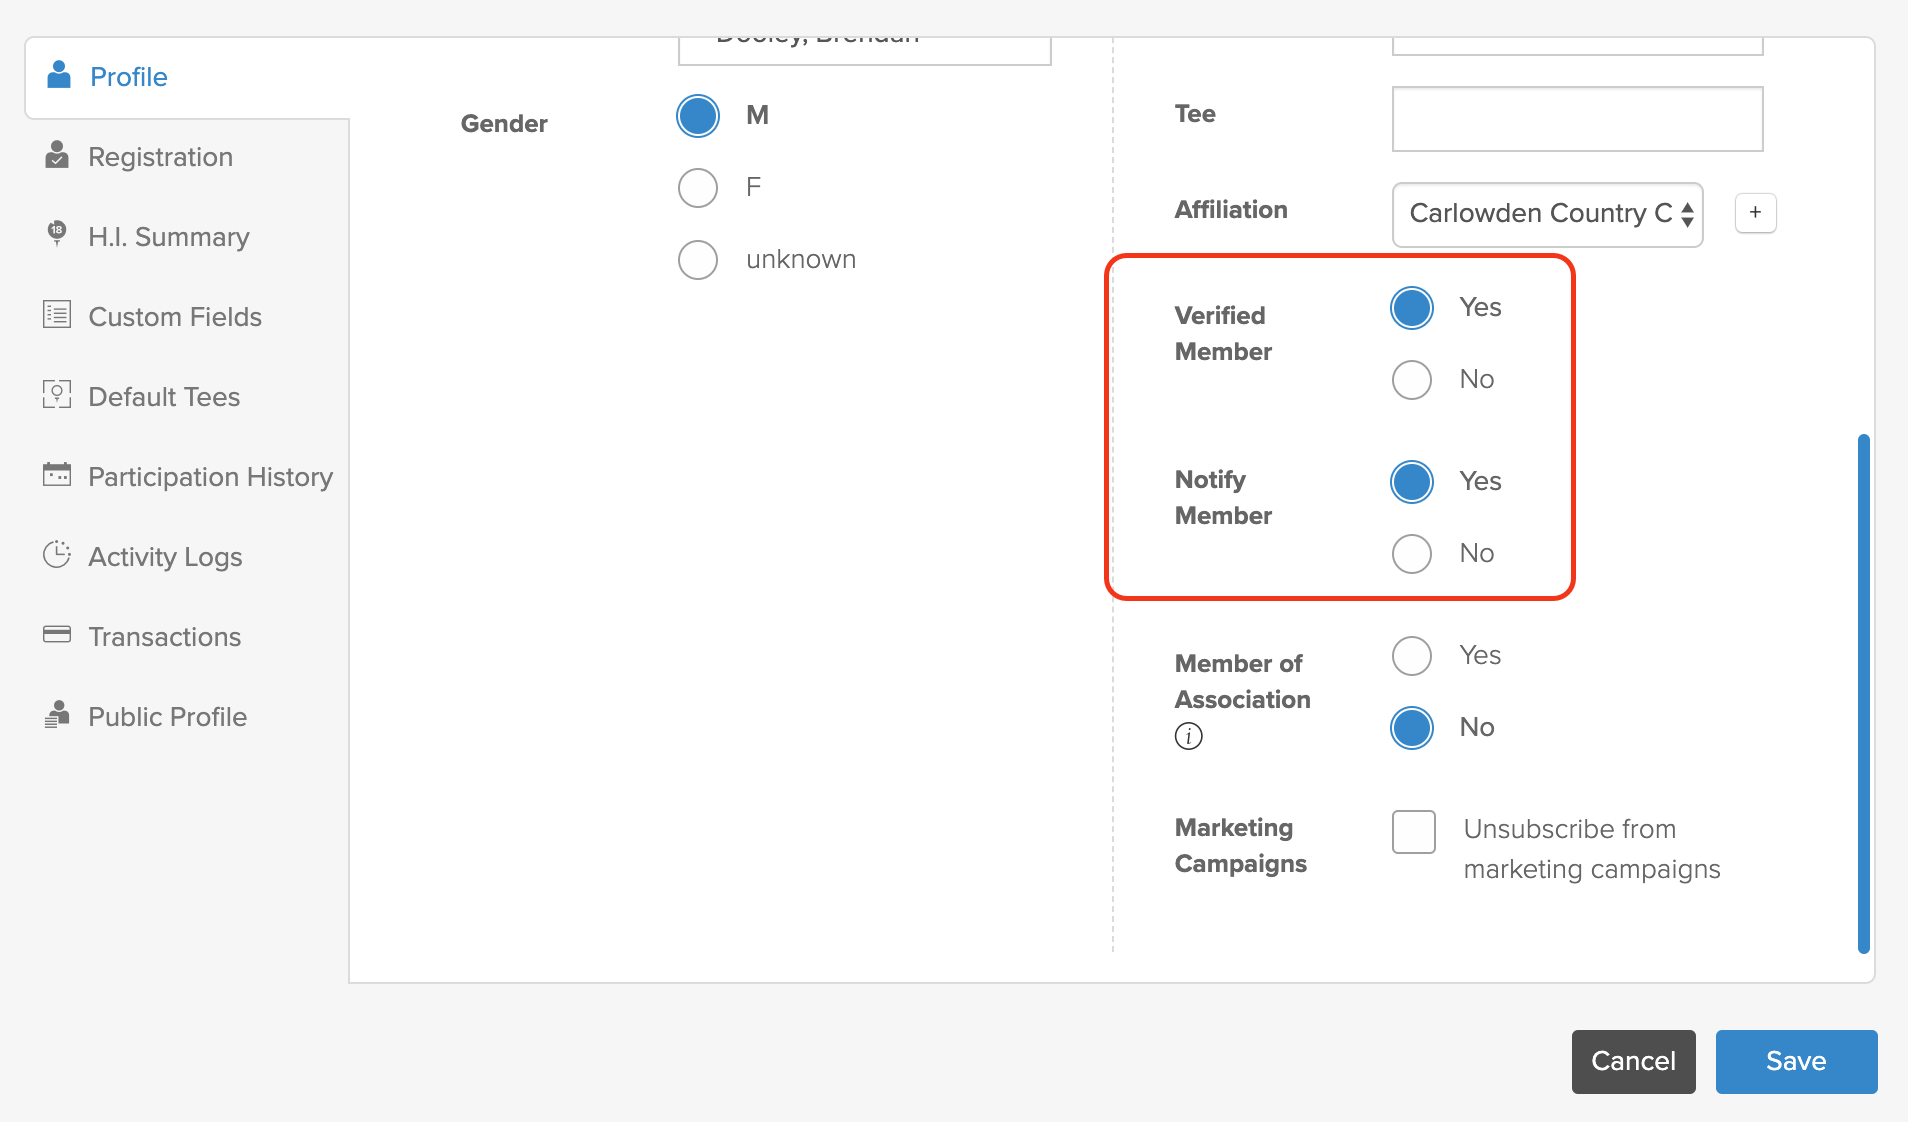The width and height of the screenshot is (1908, 1122).
Task: Click the Registration icon in sidebar
Action: 57,155
